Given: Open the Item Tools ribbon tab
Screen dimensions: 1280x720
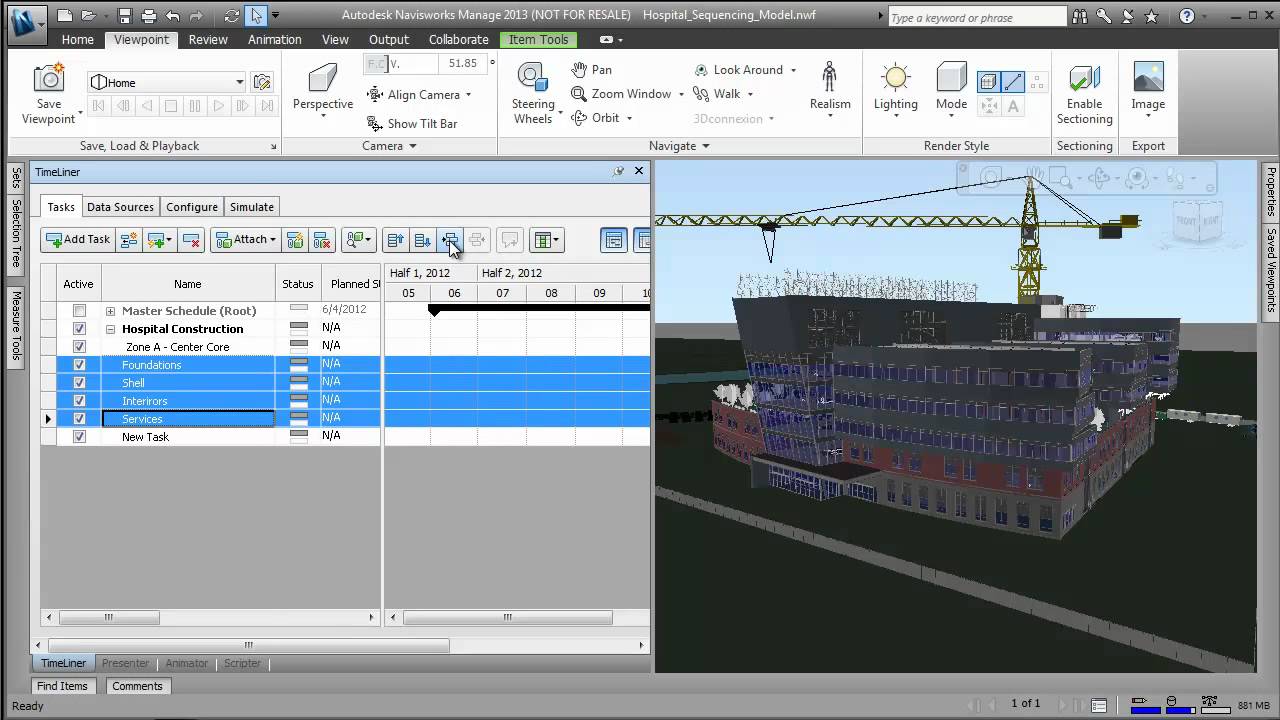Looking at the screenshot, I should 538,40.
